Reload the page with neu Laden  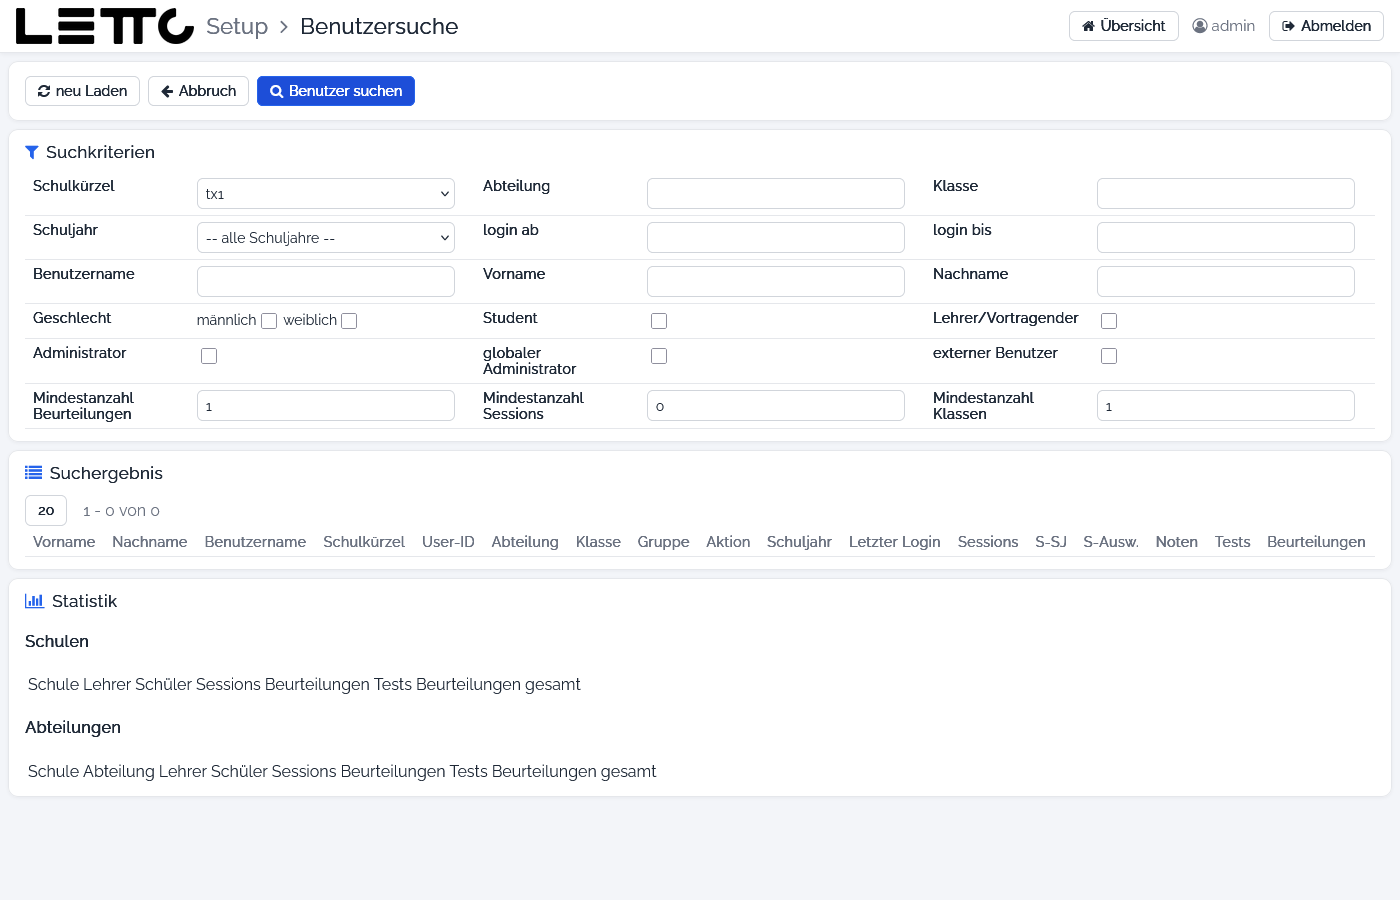point(82,91)
